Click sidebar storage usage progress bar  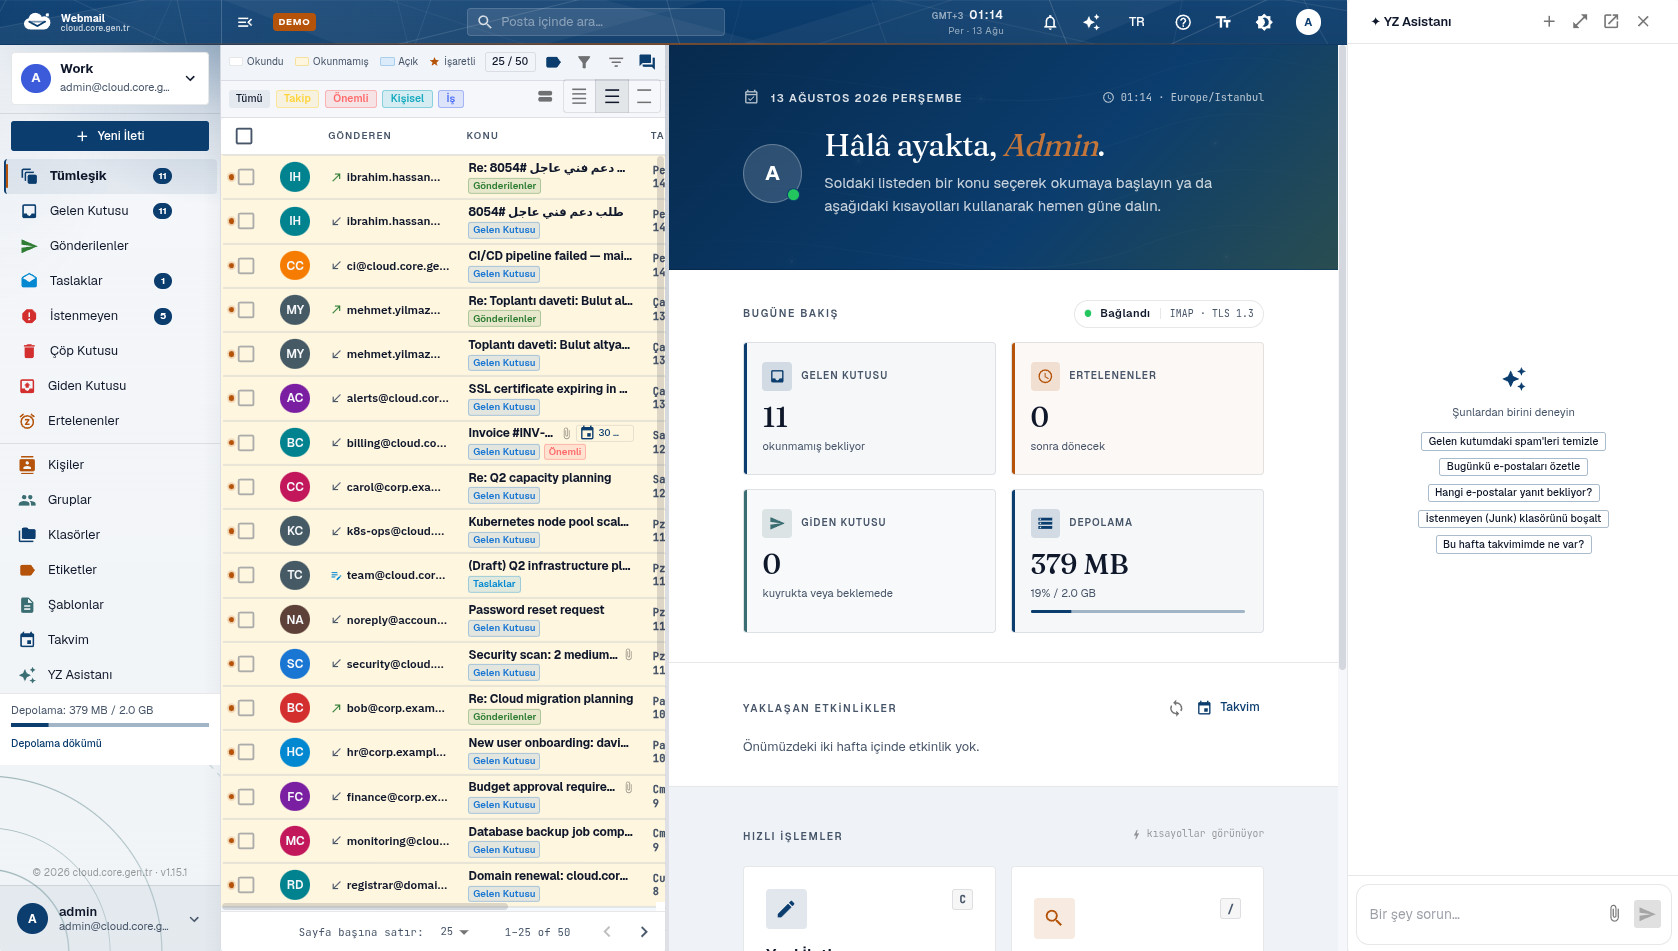(x=110, y=725)
